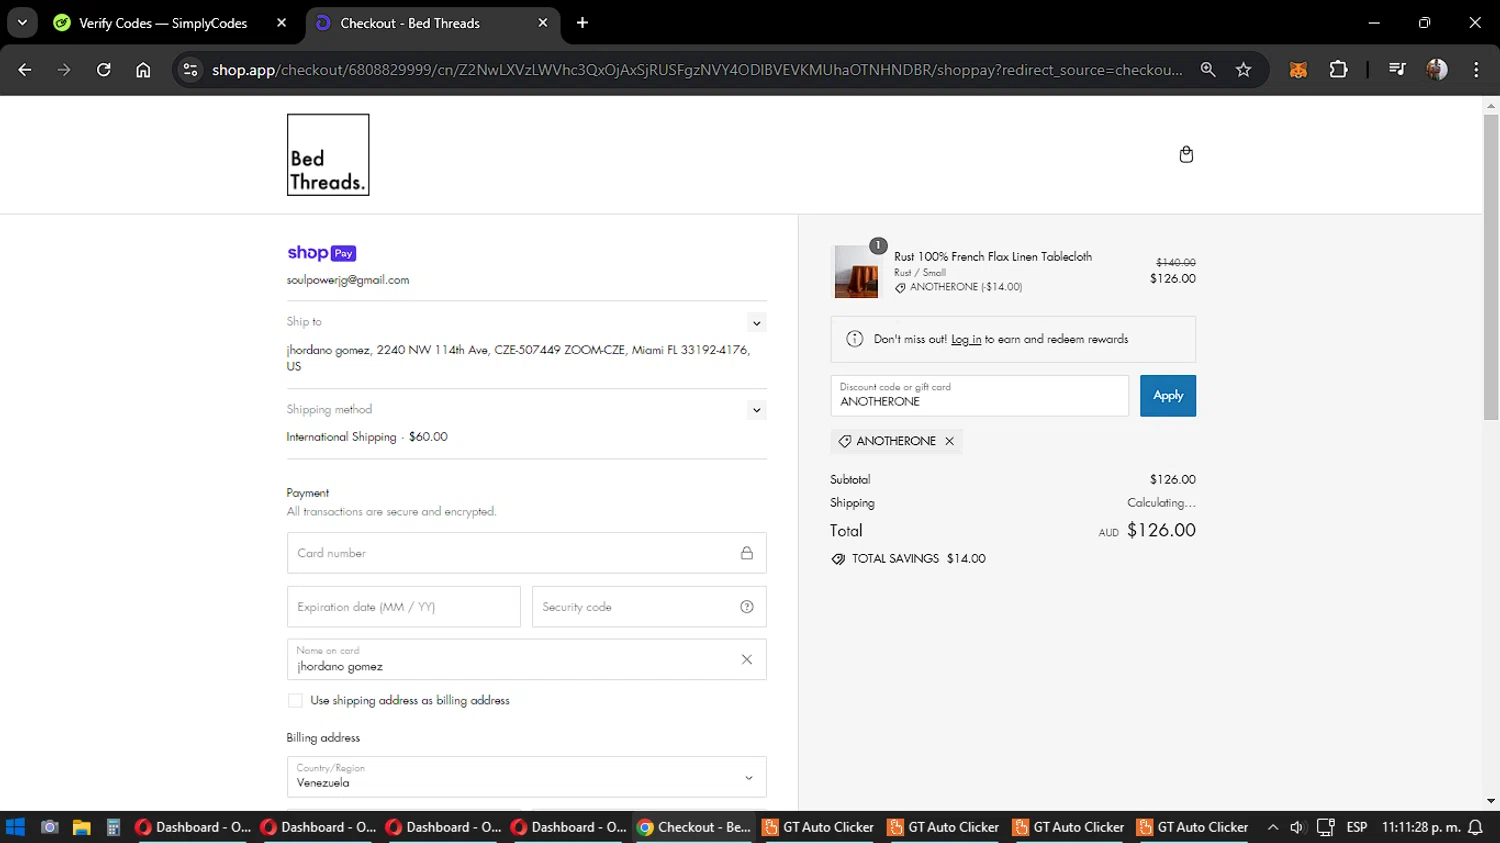Close the Verify Codes SimplyCodes tab
Viewport: 1500px width, 843px height.
[281, 23]
